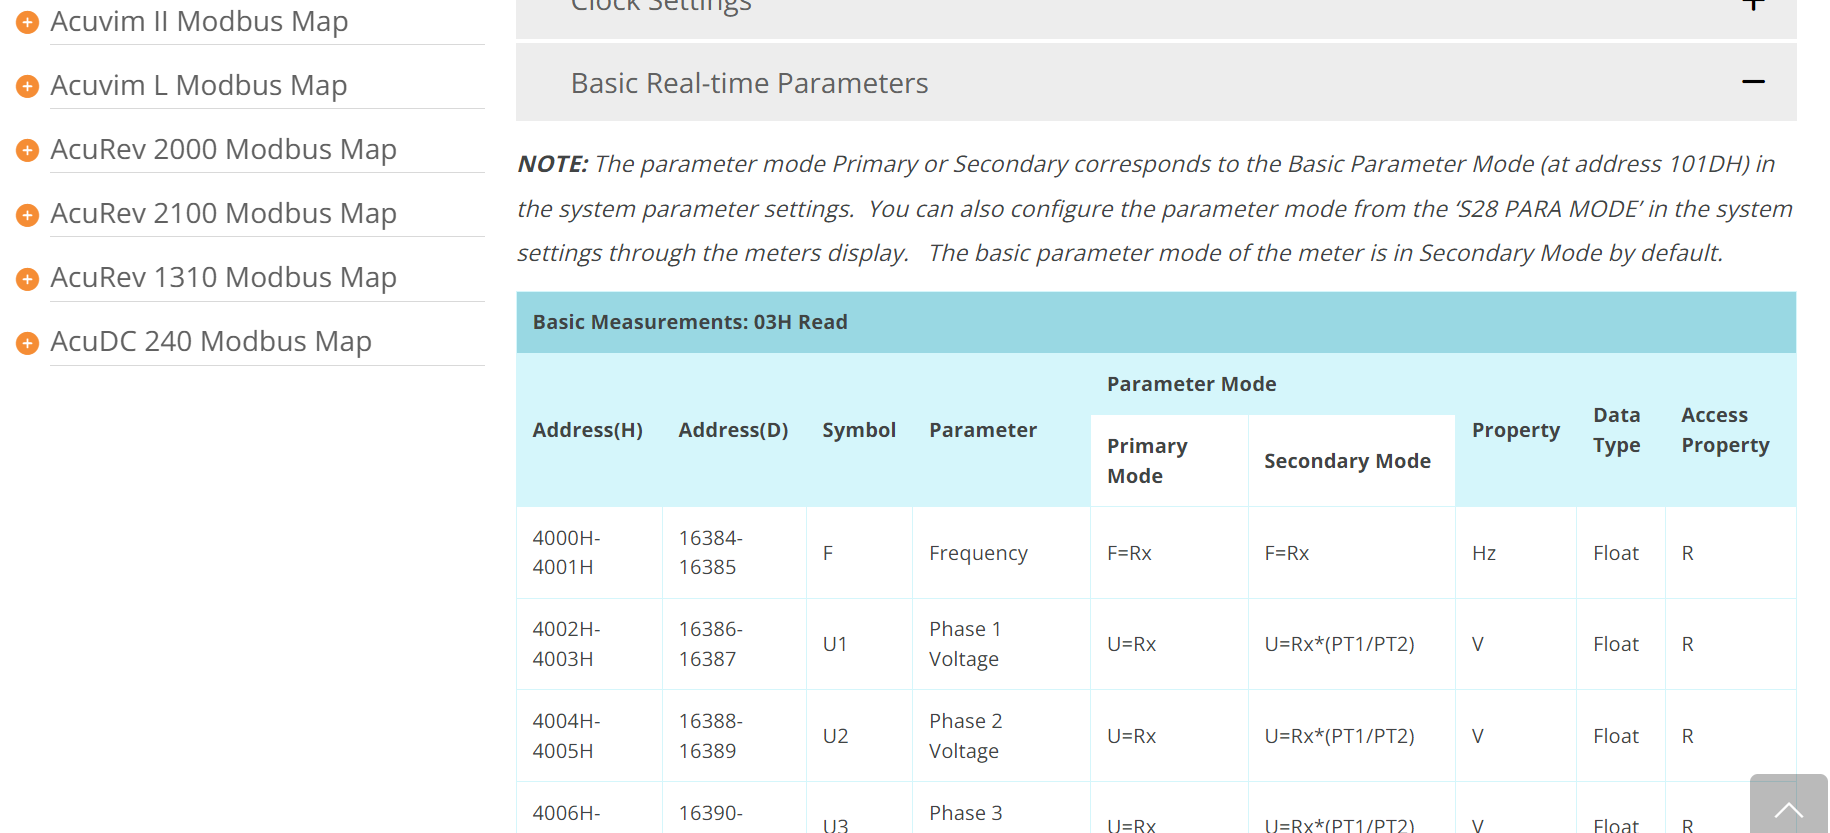This screenshot has width=1830, height=833.
Task: Collapse the Basic Real-time Parameters header
Action: coord(749,83)
